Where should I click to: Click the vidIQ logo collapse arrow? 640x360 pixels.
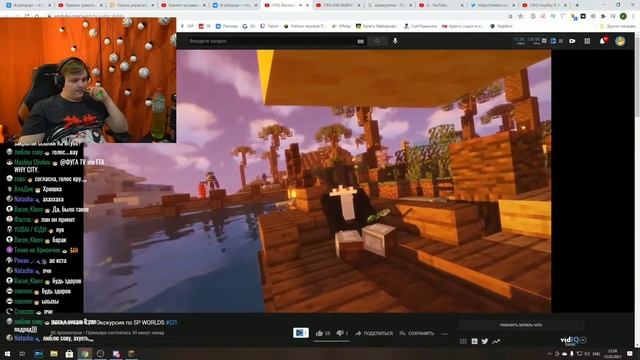tap(583, 340)
